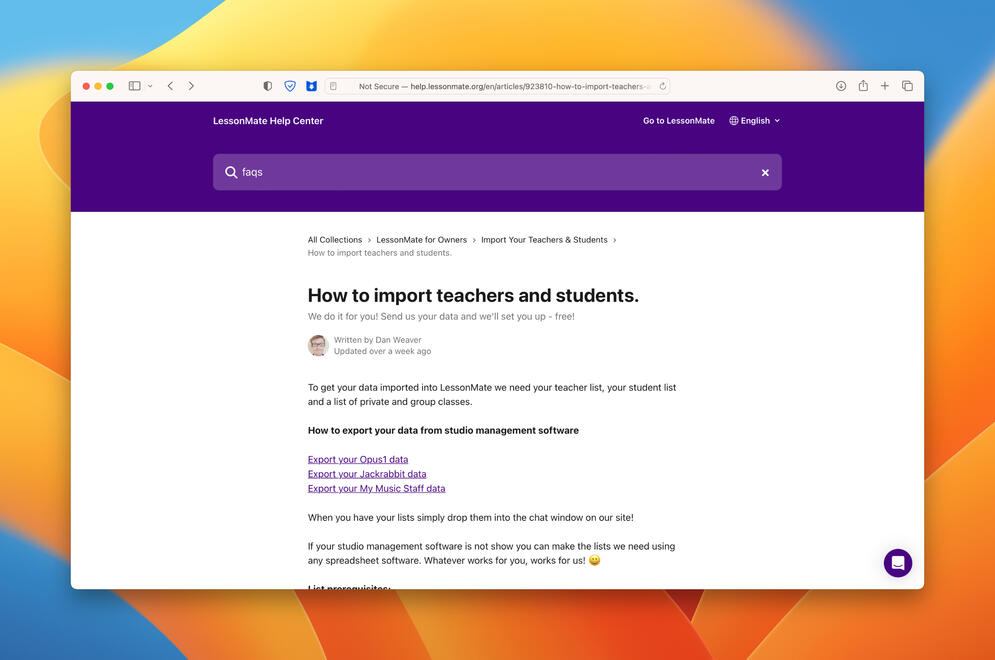Viewport: 995px width, 660px height.
Task: Show the tab overview icon
Action: (x=907, y=86)
